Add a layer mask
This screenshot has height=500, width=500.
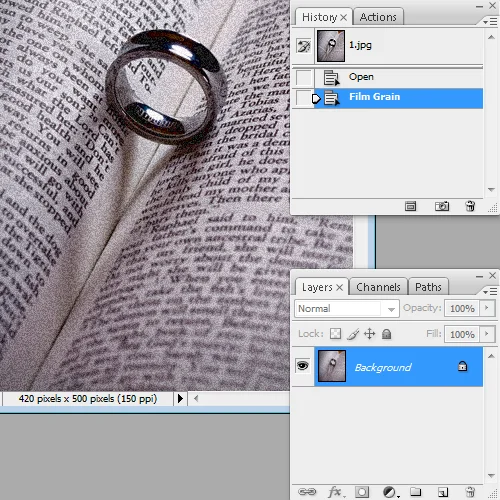362,492
